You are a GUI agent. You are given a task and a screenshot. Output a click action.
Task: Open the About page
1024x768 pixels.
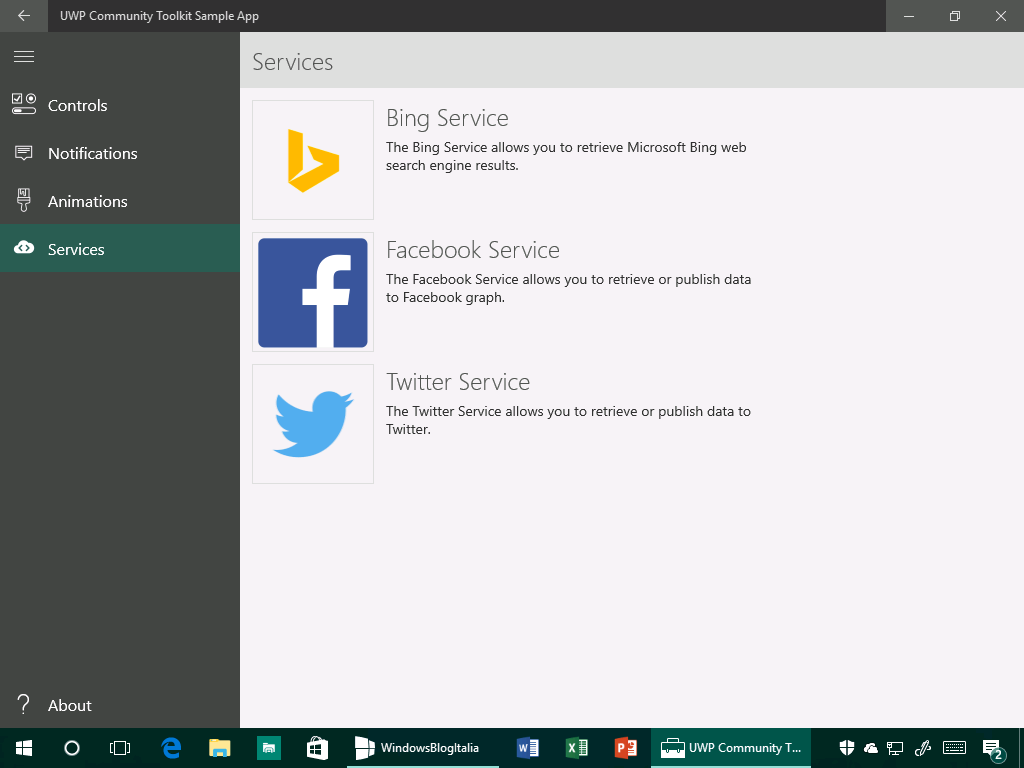[x=120, y=705]
